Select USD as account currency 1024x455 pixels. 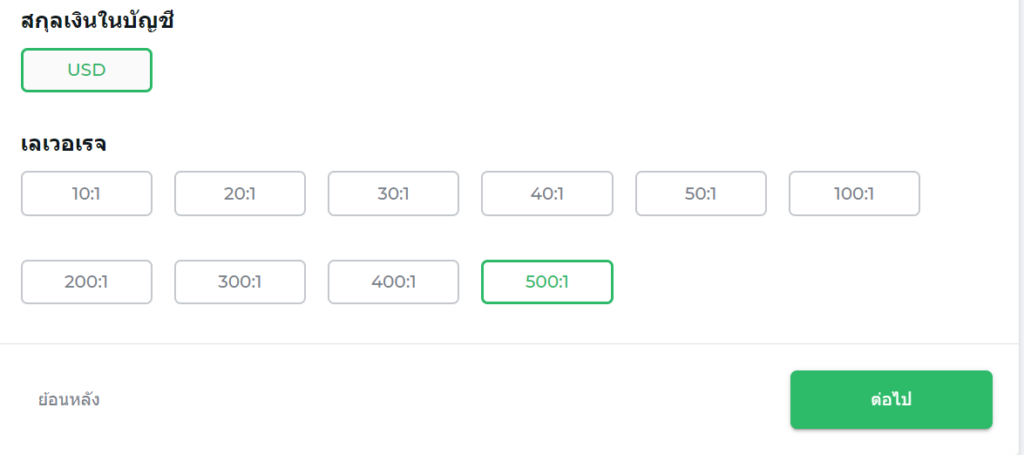coord(86,70)
